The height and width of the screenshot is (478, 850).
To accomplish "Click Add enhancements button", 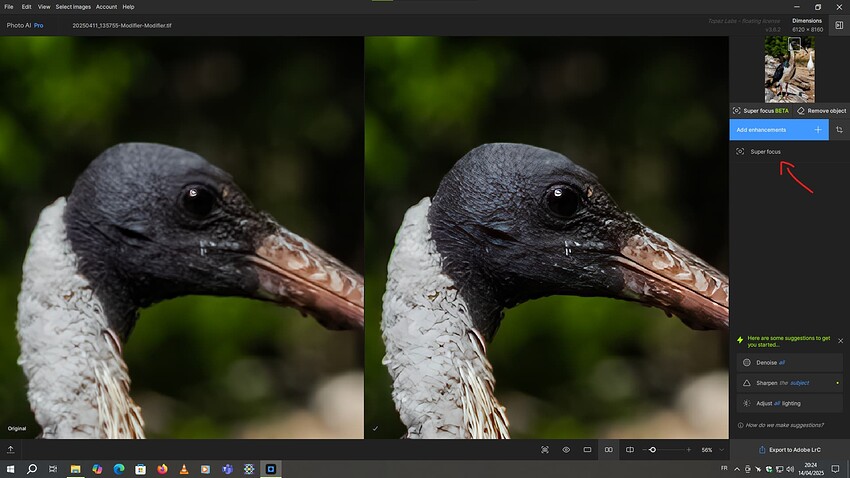I will [x=779, y=130].
